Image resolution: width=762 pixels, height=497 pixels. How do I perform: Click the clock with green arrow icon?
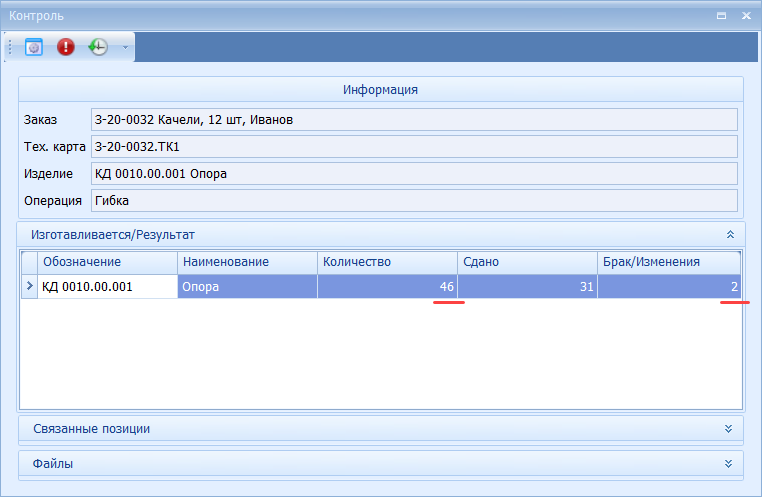tap(98, 47)
